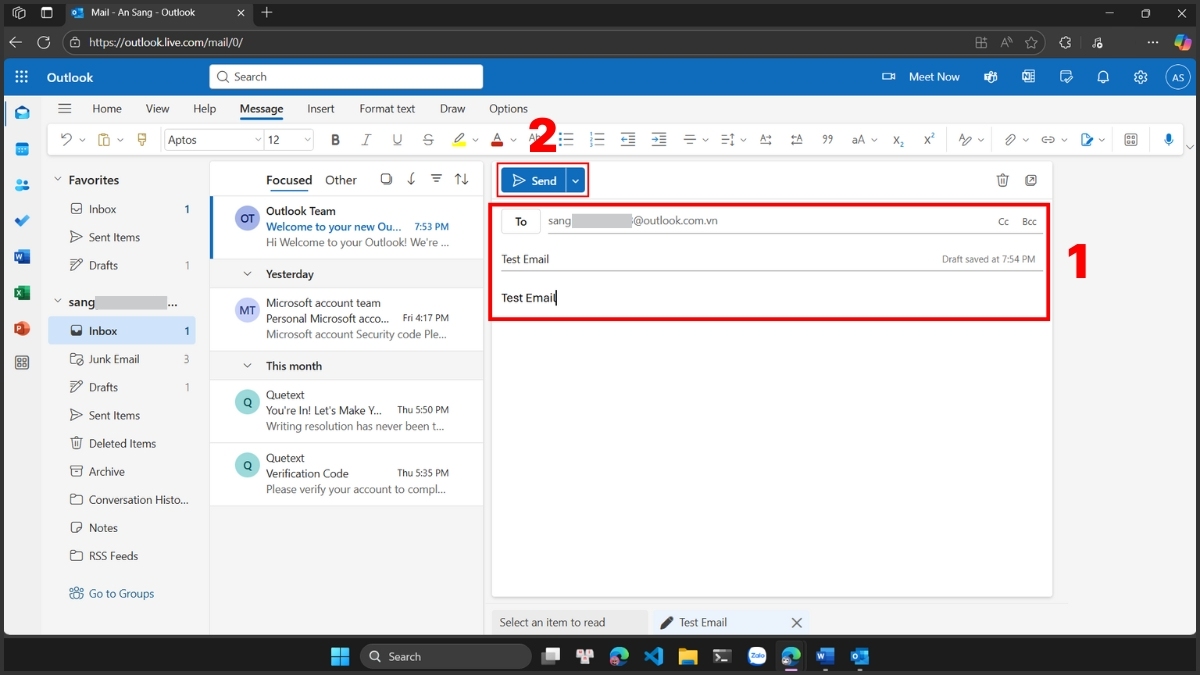Click the Send button
Screen dimensions: 1200x675
[x=534, y=181]
